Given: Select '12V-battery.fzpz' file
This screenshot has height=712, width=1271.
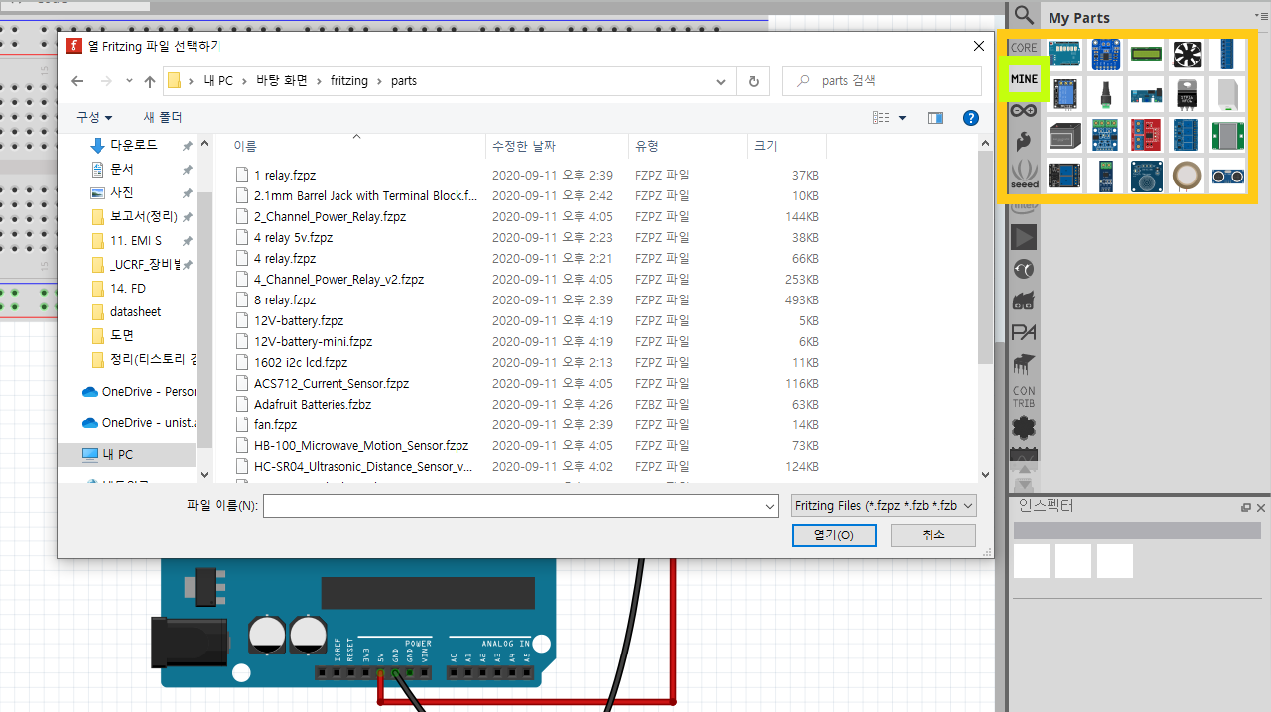Looking at the screenshot, I should click(x=298, y=321).
